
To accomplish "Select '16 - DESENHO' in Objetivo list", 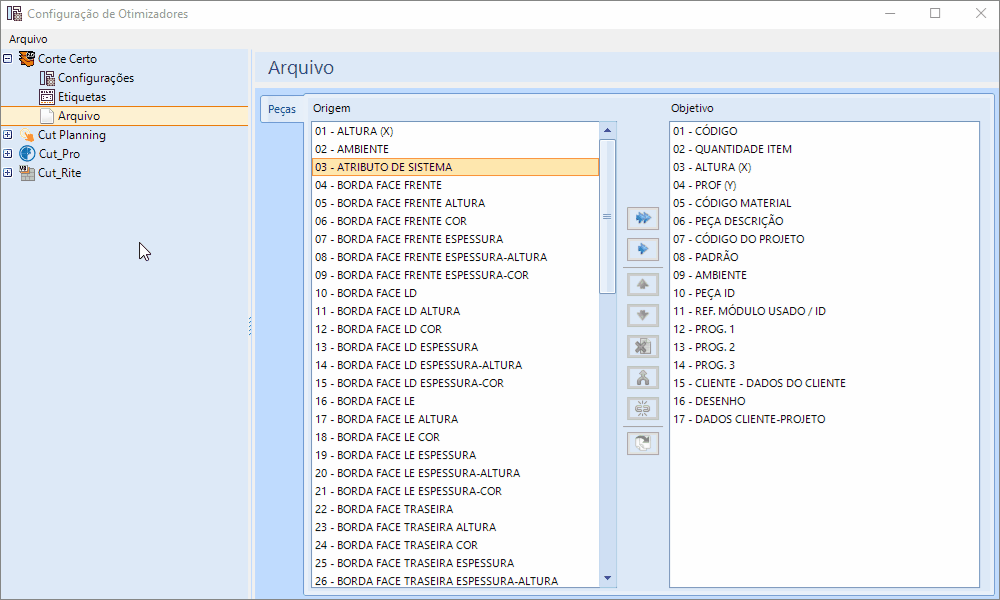I will 824,401.
